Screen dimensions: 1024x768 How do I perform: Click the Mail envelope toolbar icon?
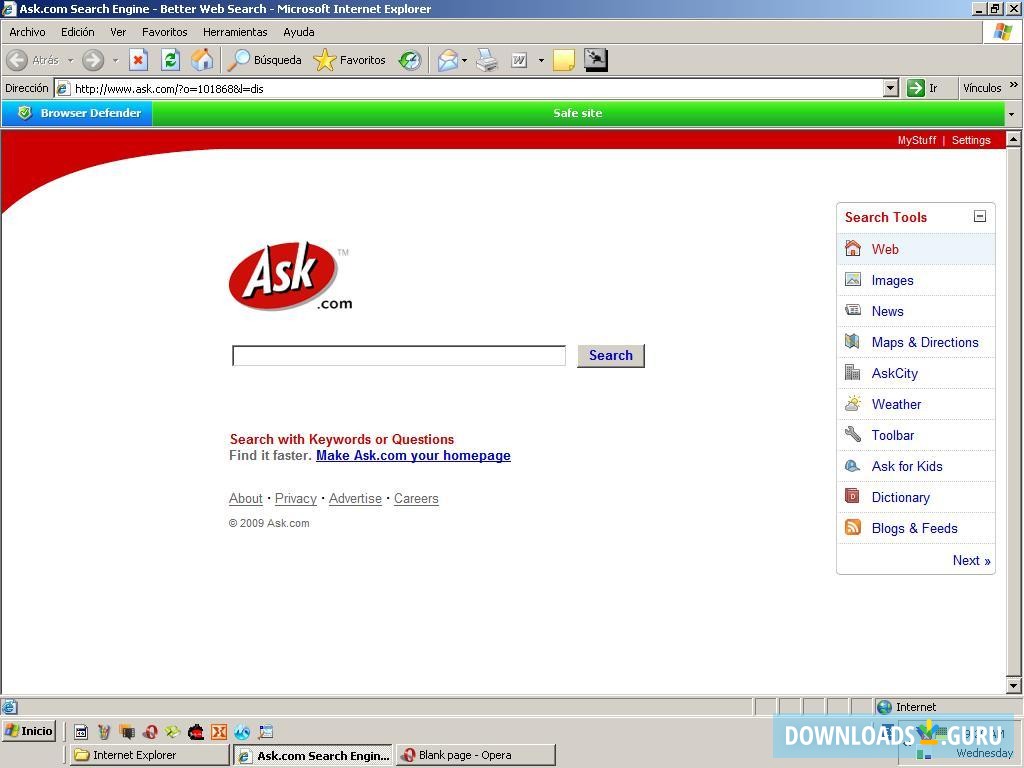click(447, 60)
